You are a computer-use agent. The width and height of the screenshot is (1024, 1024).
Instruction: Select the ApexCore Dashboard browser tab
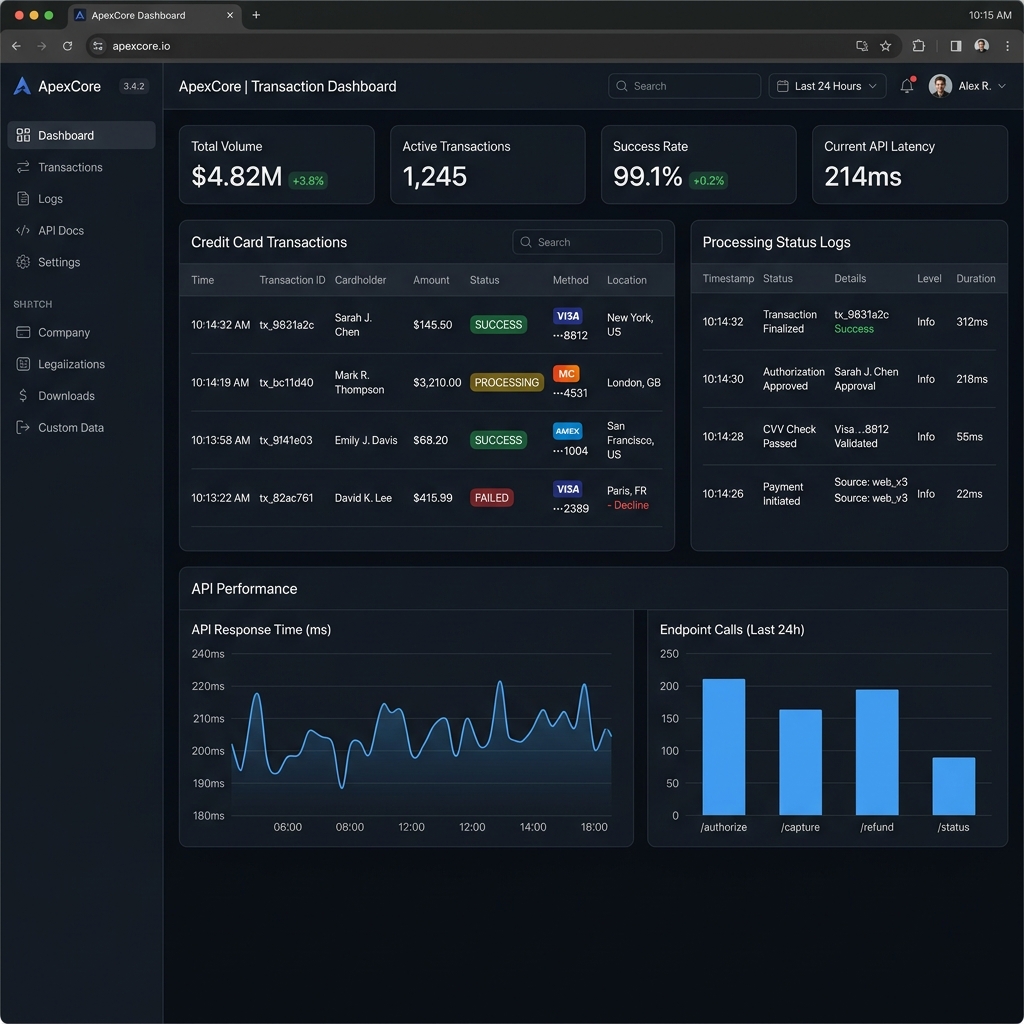154,15
